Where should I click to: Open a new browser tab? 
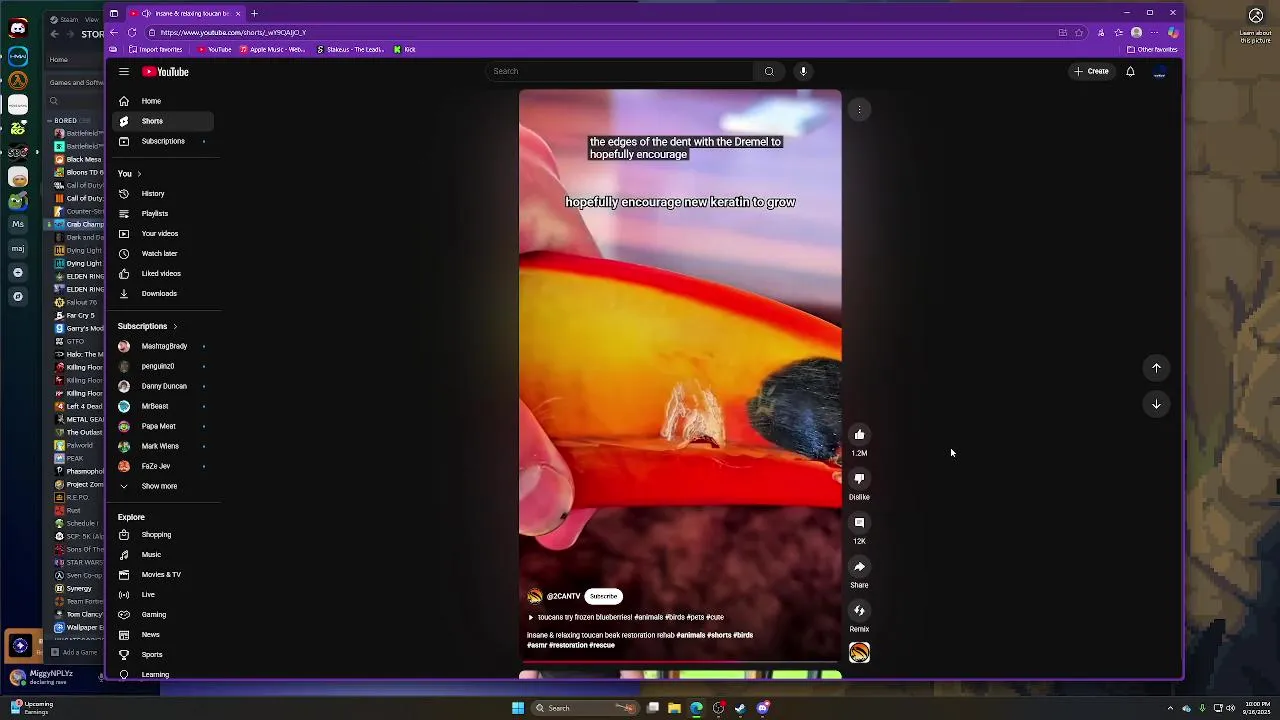[x=254, y=13]
